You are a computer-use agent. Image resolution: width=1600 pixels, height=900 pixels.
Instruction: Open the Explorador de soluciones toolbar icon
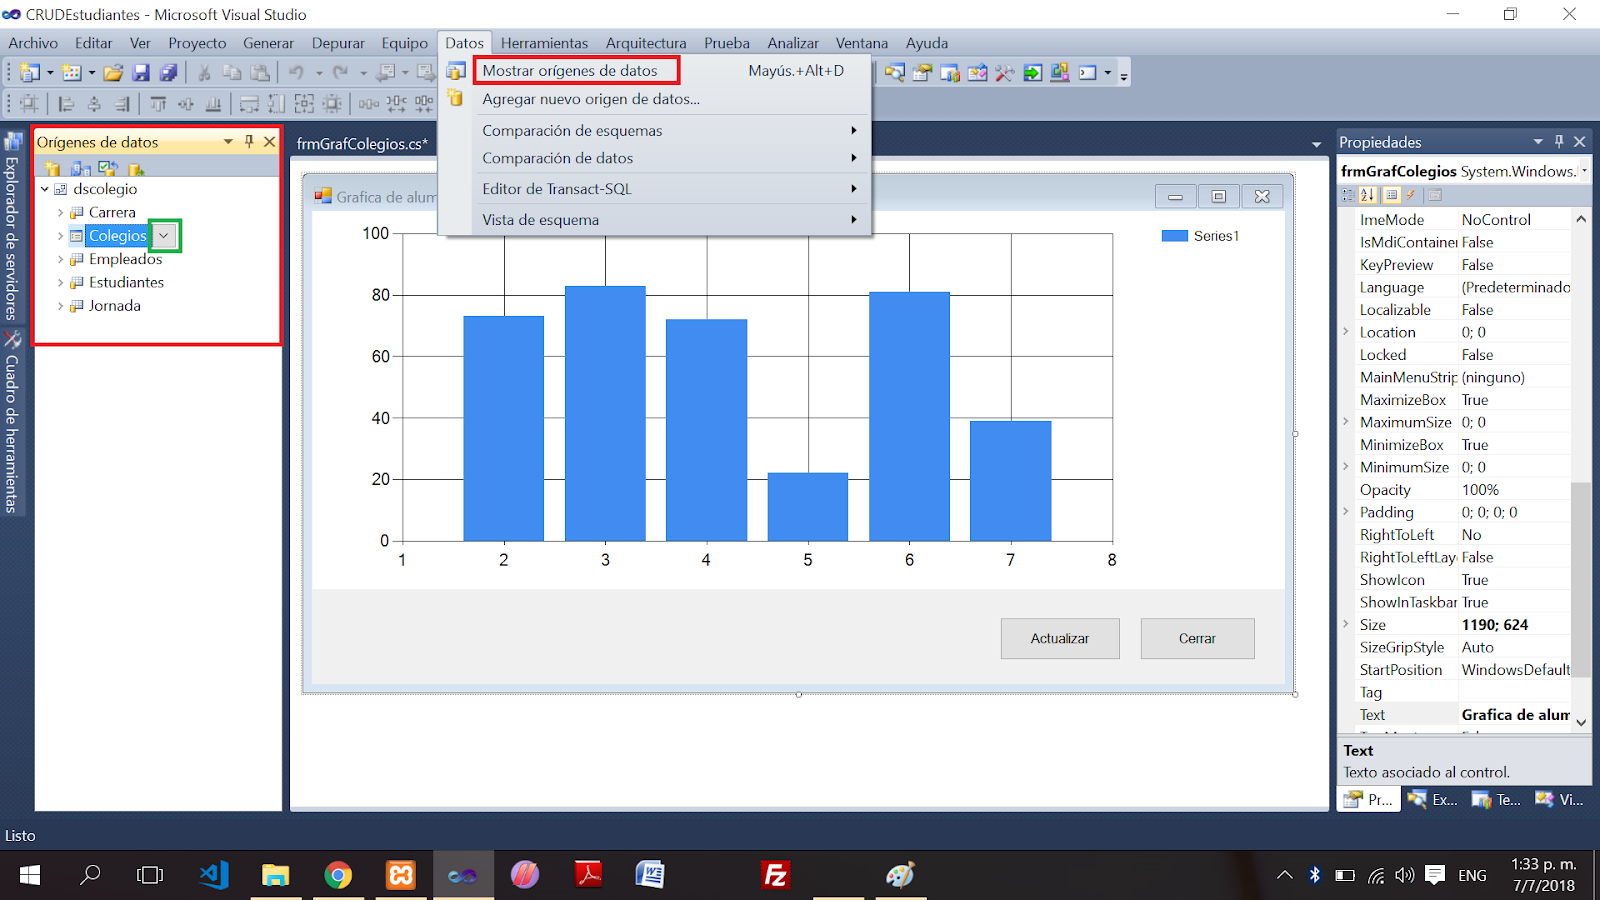pos(896,72)
